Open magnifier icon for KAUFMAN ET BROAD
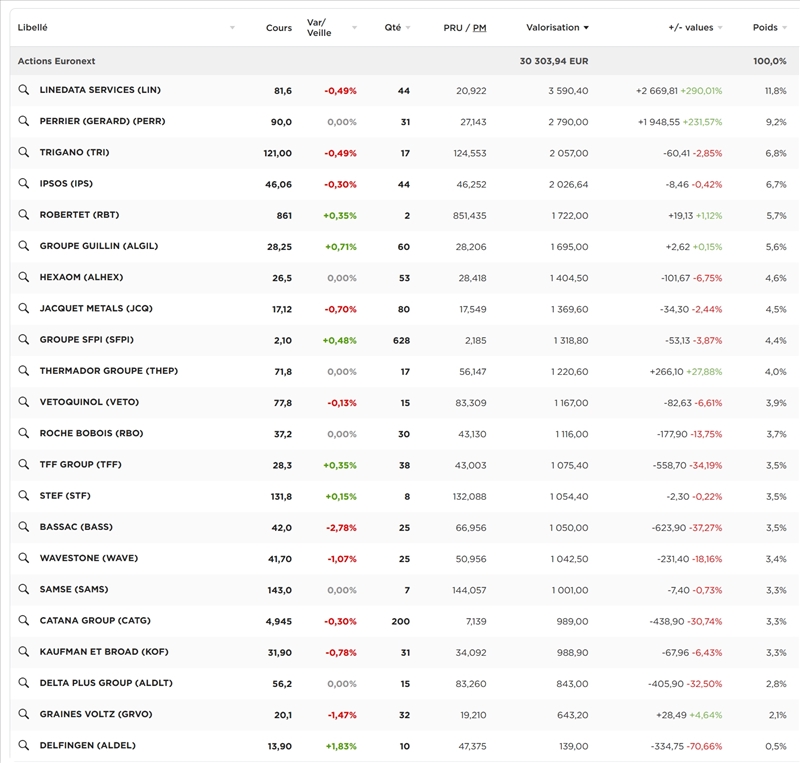 pyautogui.click(x=23, y=651)
